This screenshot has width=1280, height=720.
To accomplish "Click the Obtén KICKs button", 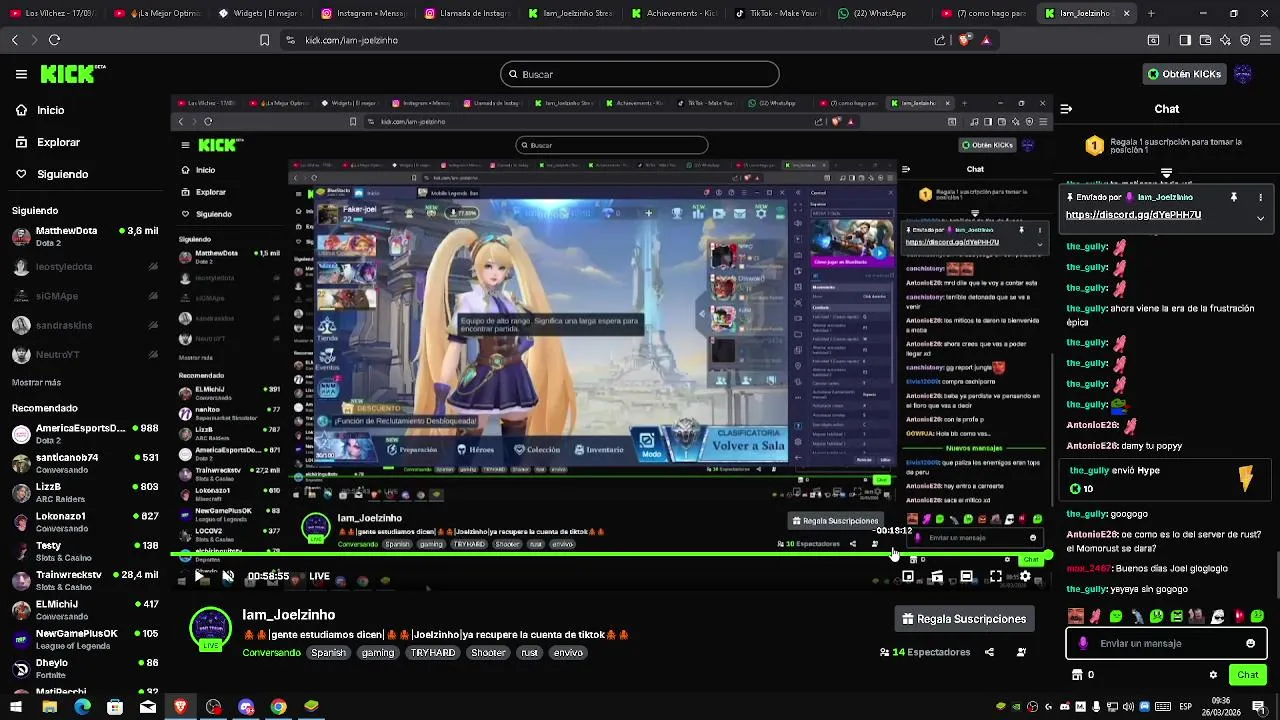I will 1184,74.
